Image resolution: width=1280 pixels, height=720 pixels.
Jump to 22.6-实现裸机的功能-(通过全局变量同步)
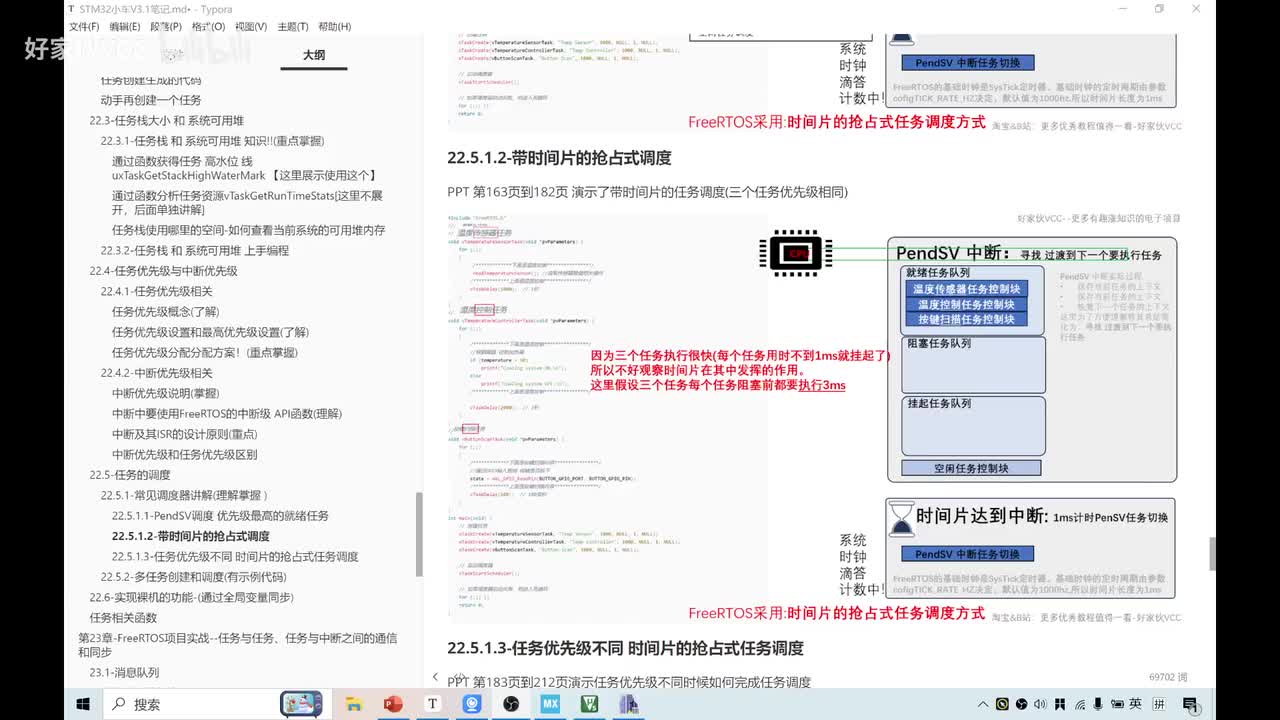click(x=191, y=597)
